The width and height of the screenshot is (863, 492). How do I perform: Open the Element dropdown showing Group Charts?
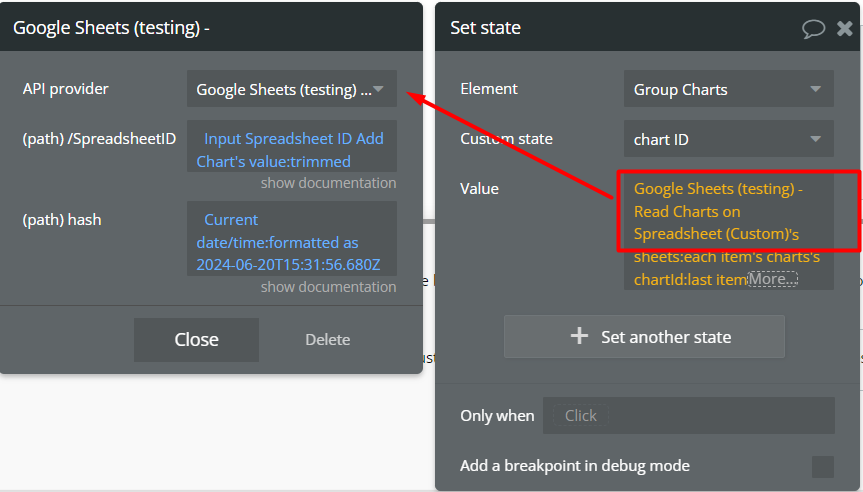728,89
